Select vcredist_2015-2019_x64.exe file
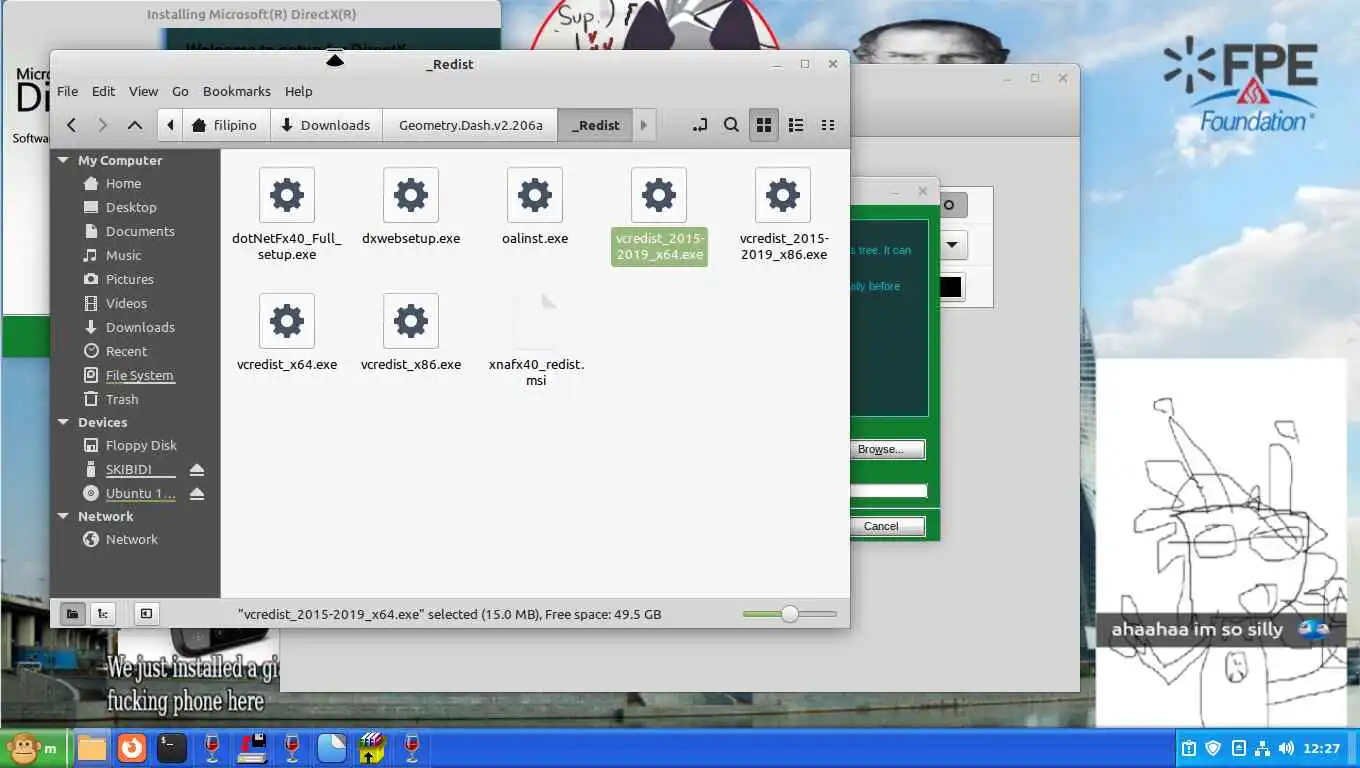 coord(659,215)
